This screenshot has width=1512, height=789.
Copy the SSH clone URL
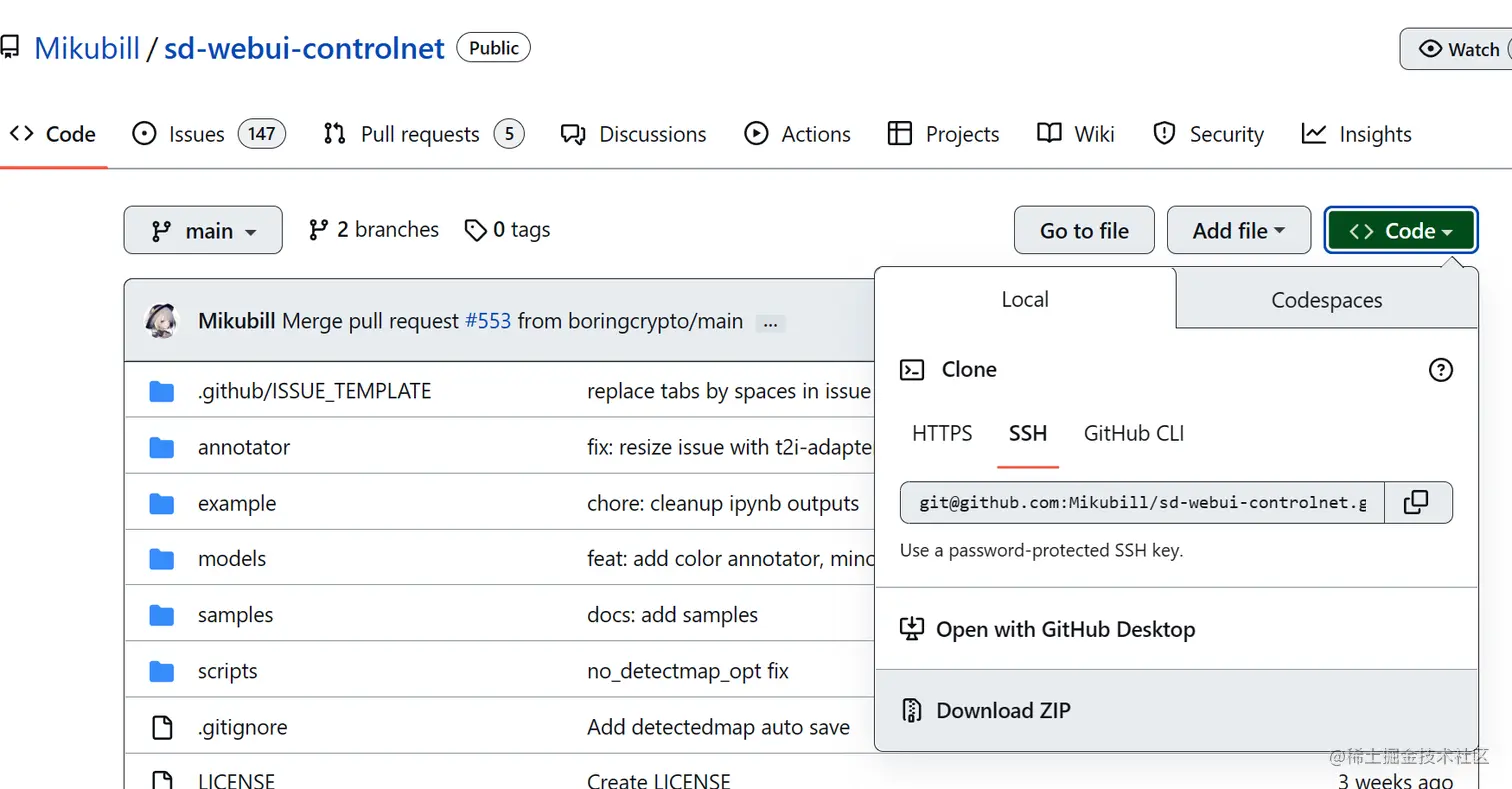point(1417,502)
